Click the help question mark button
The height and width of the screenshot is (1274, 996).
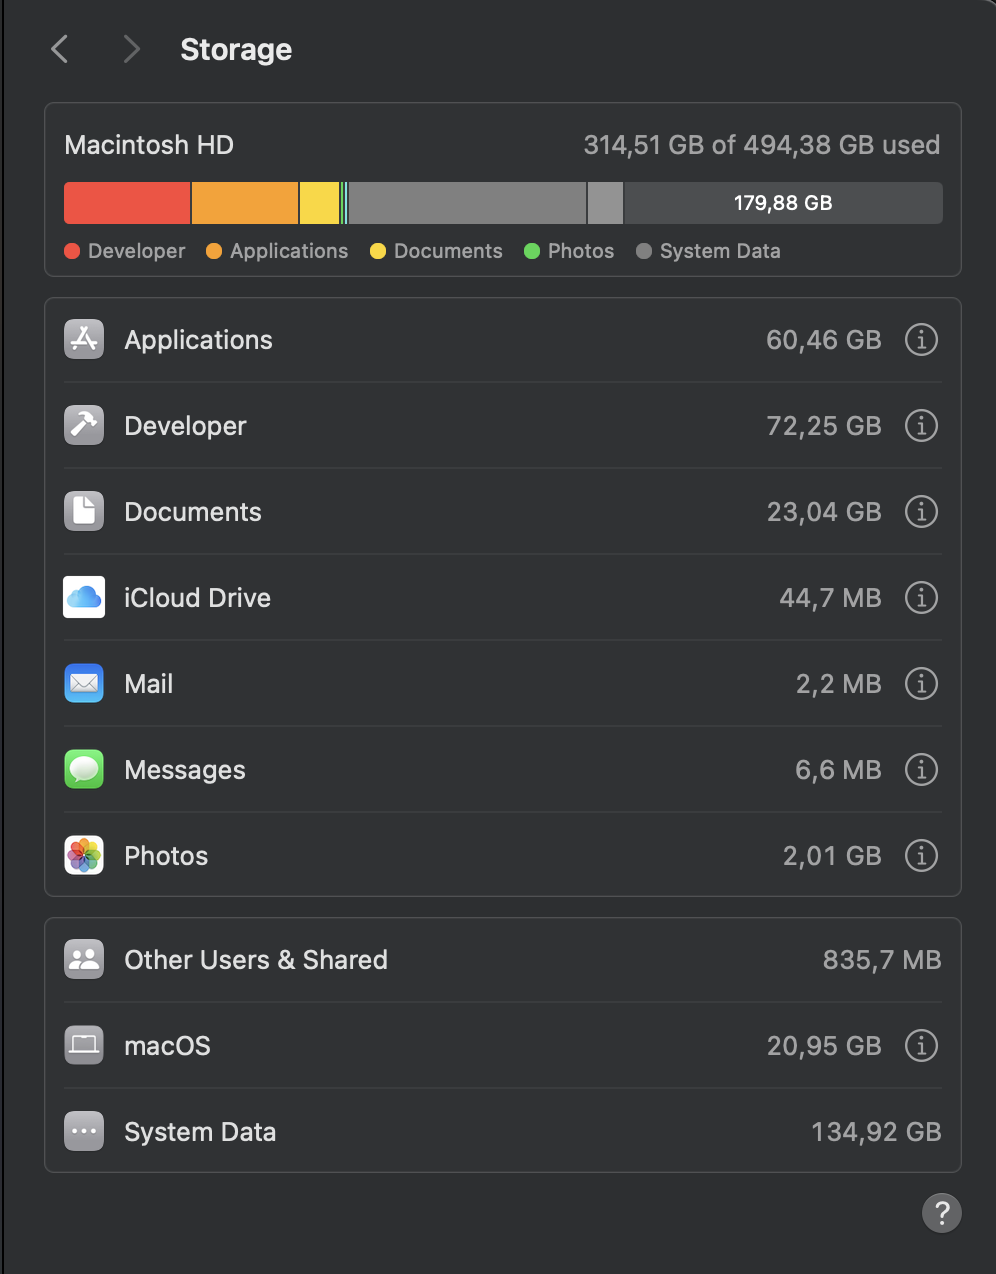942,1213
